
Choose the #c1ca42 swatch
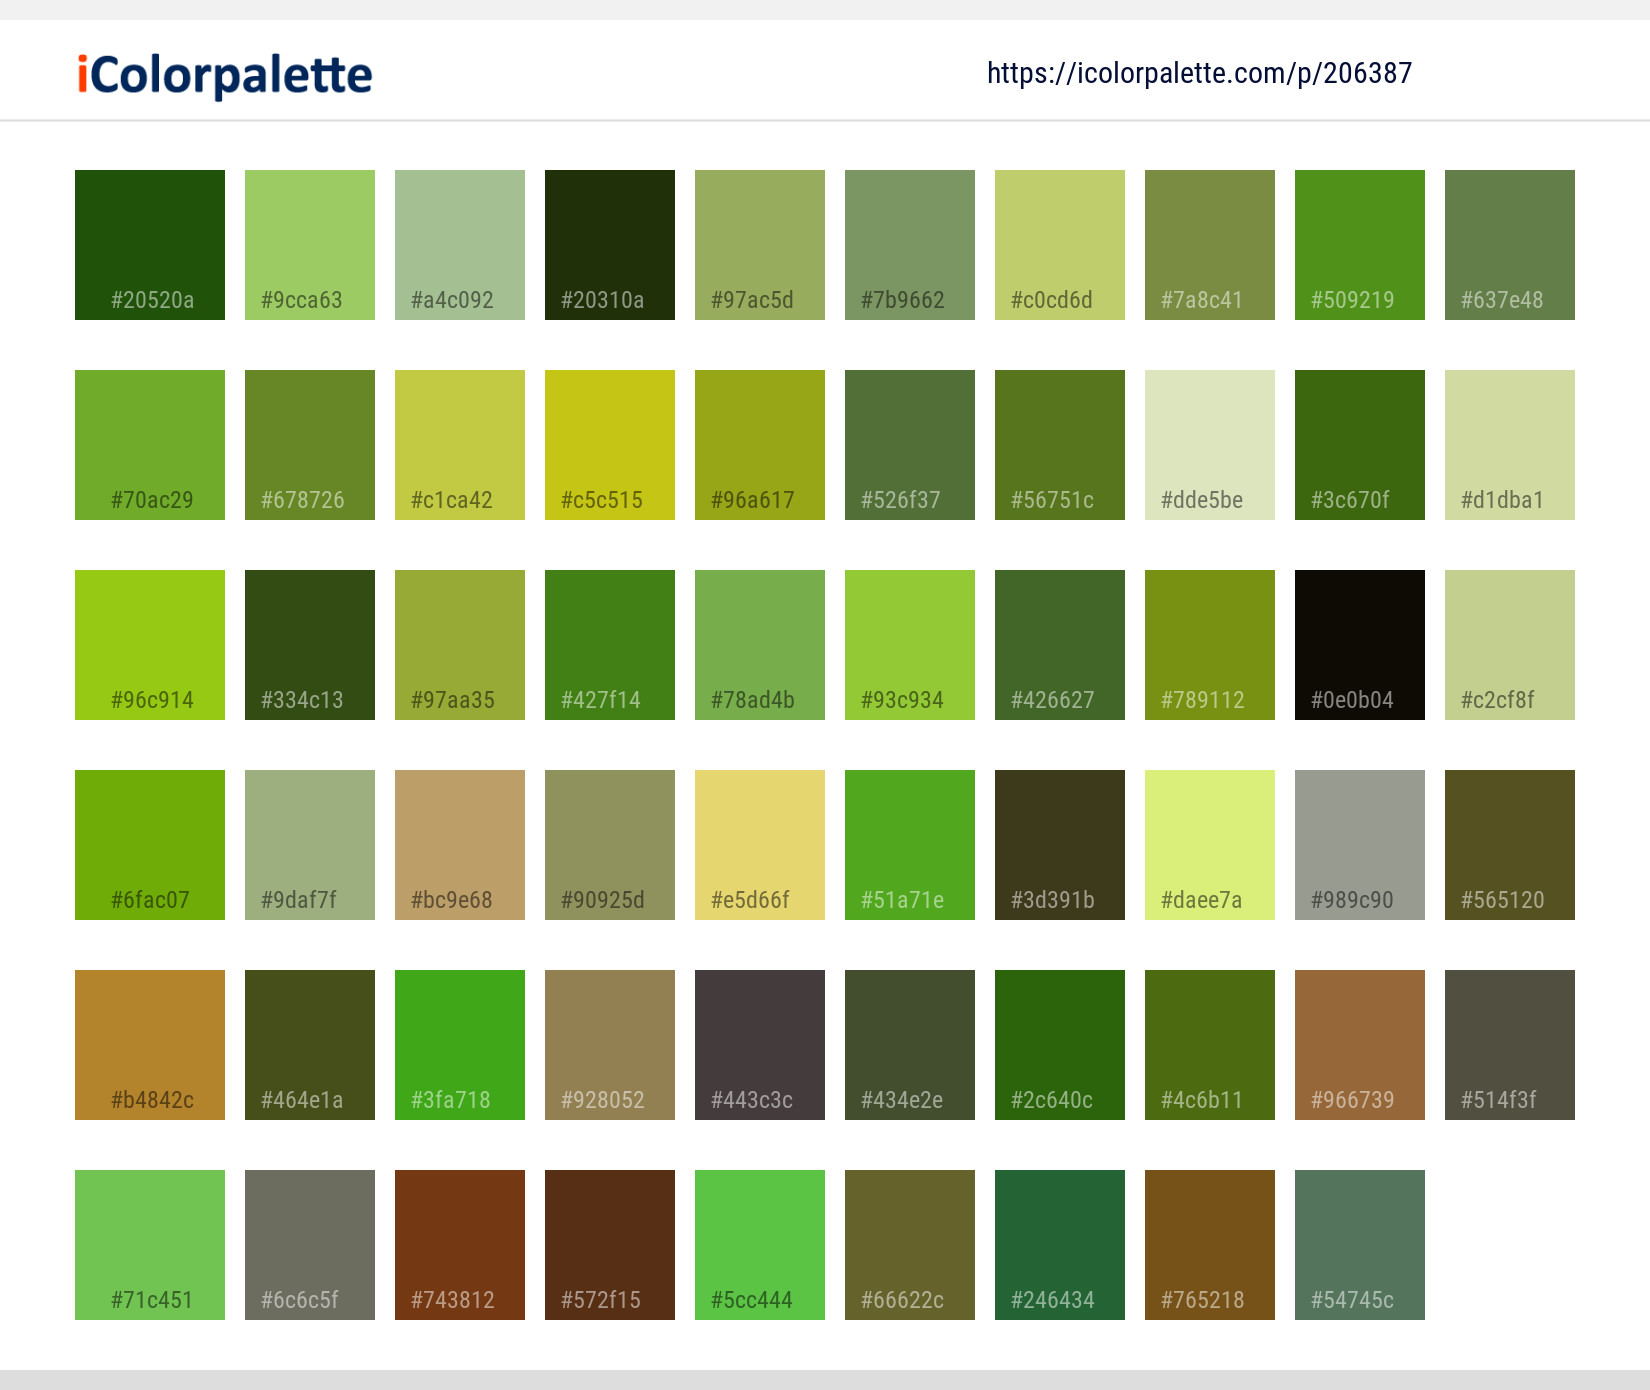pos(460,445)
